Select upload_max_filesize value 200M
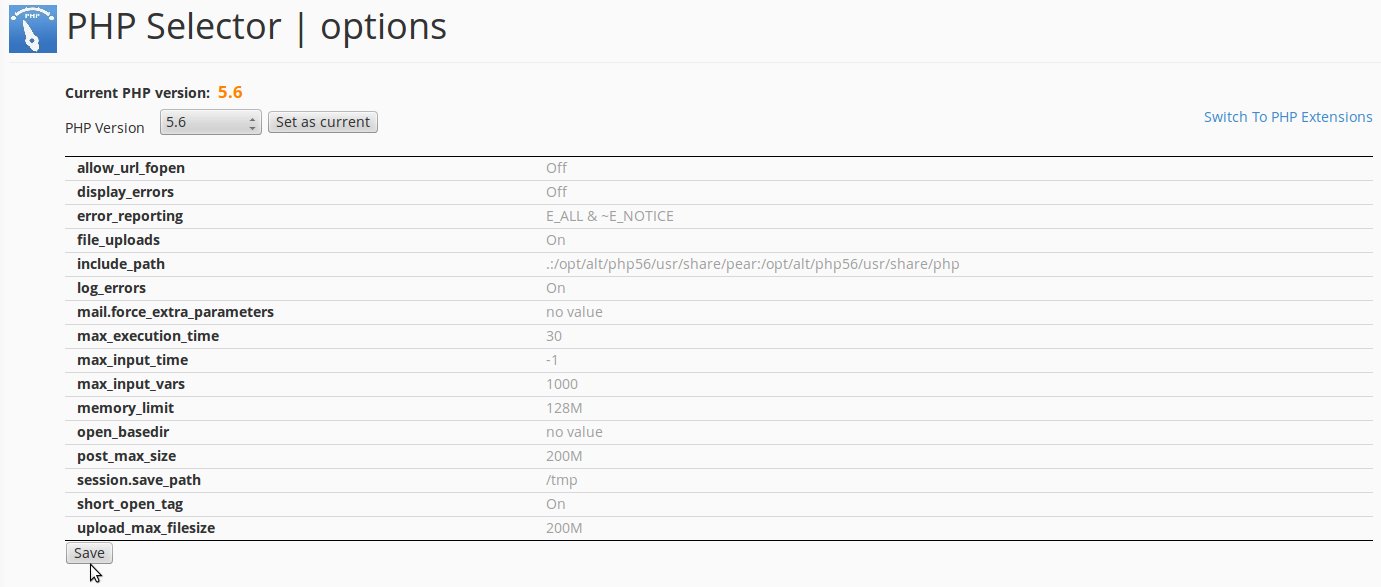Viewport: 1381px width, 587px height. click(x=564, y=528)
